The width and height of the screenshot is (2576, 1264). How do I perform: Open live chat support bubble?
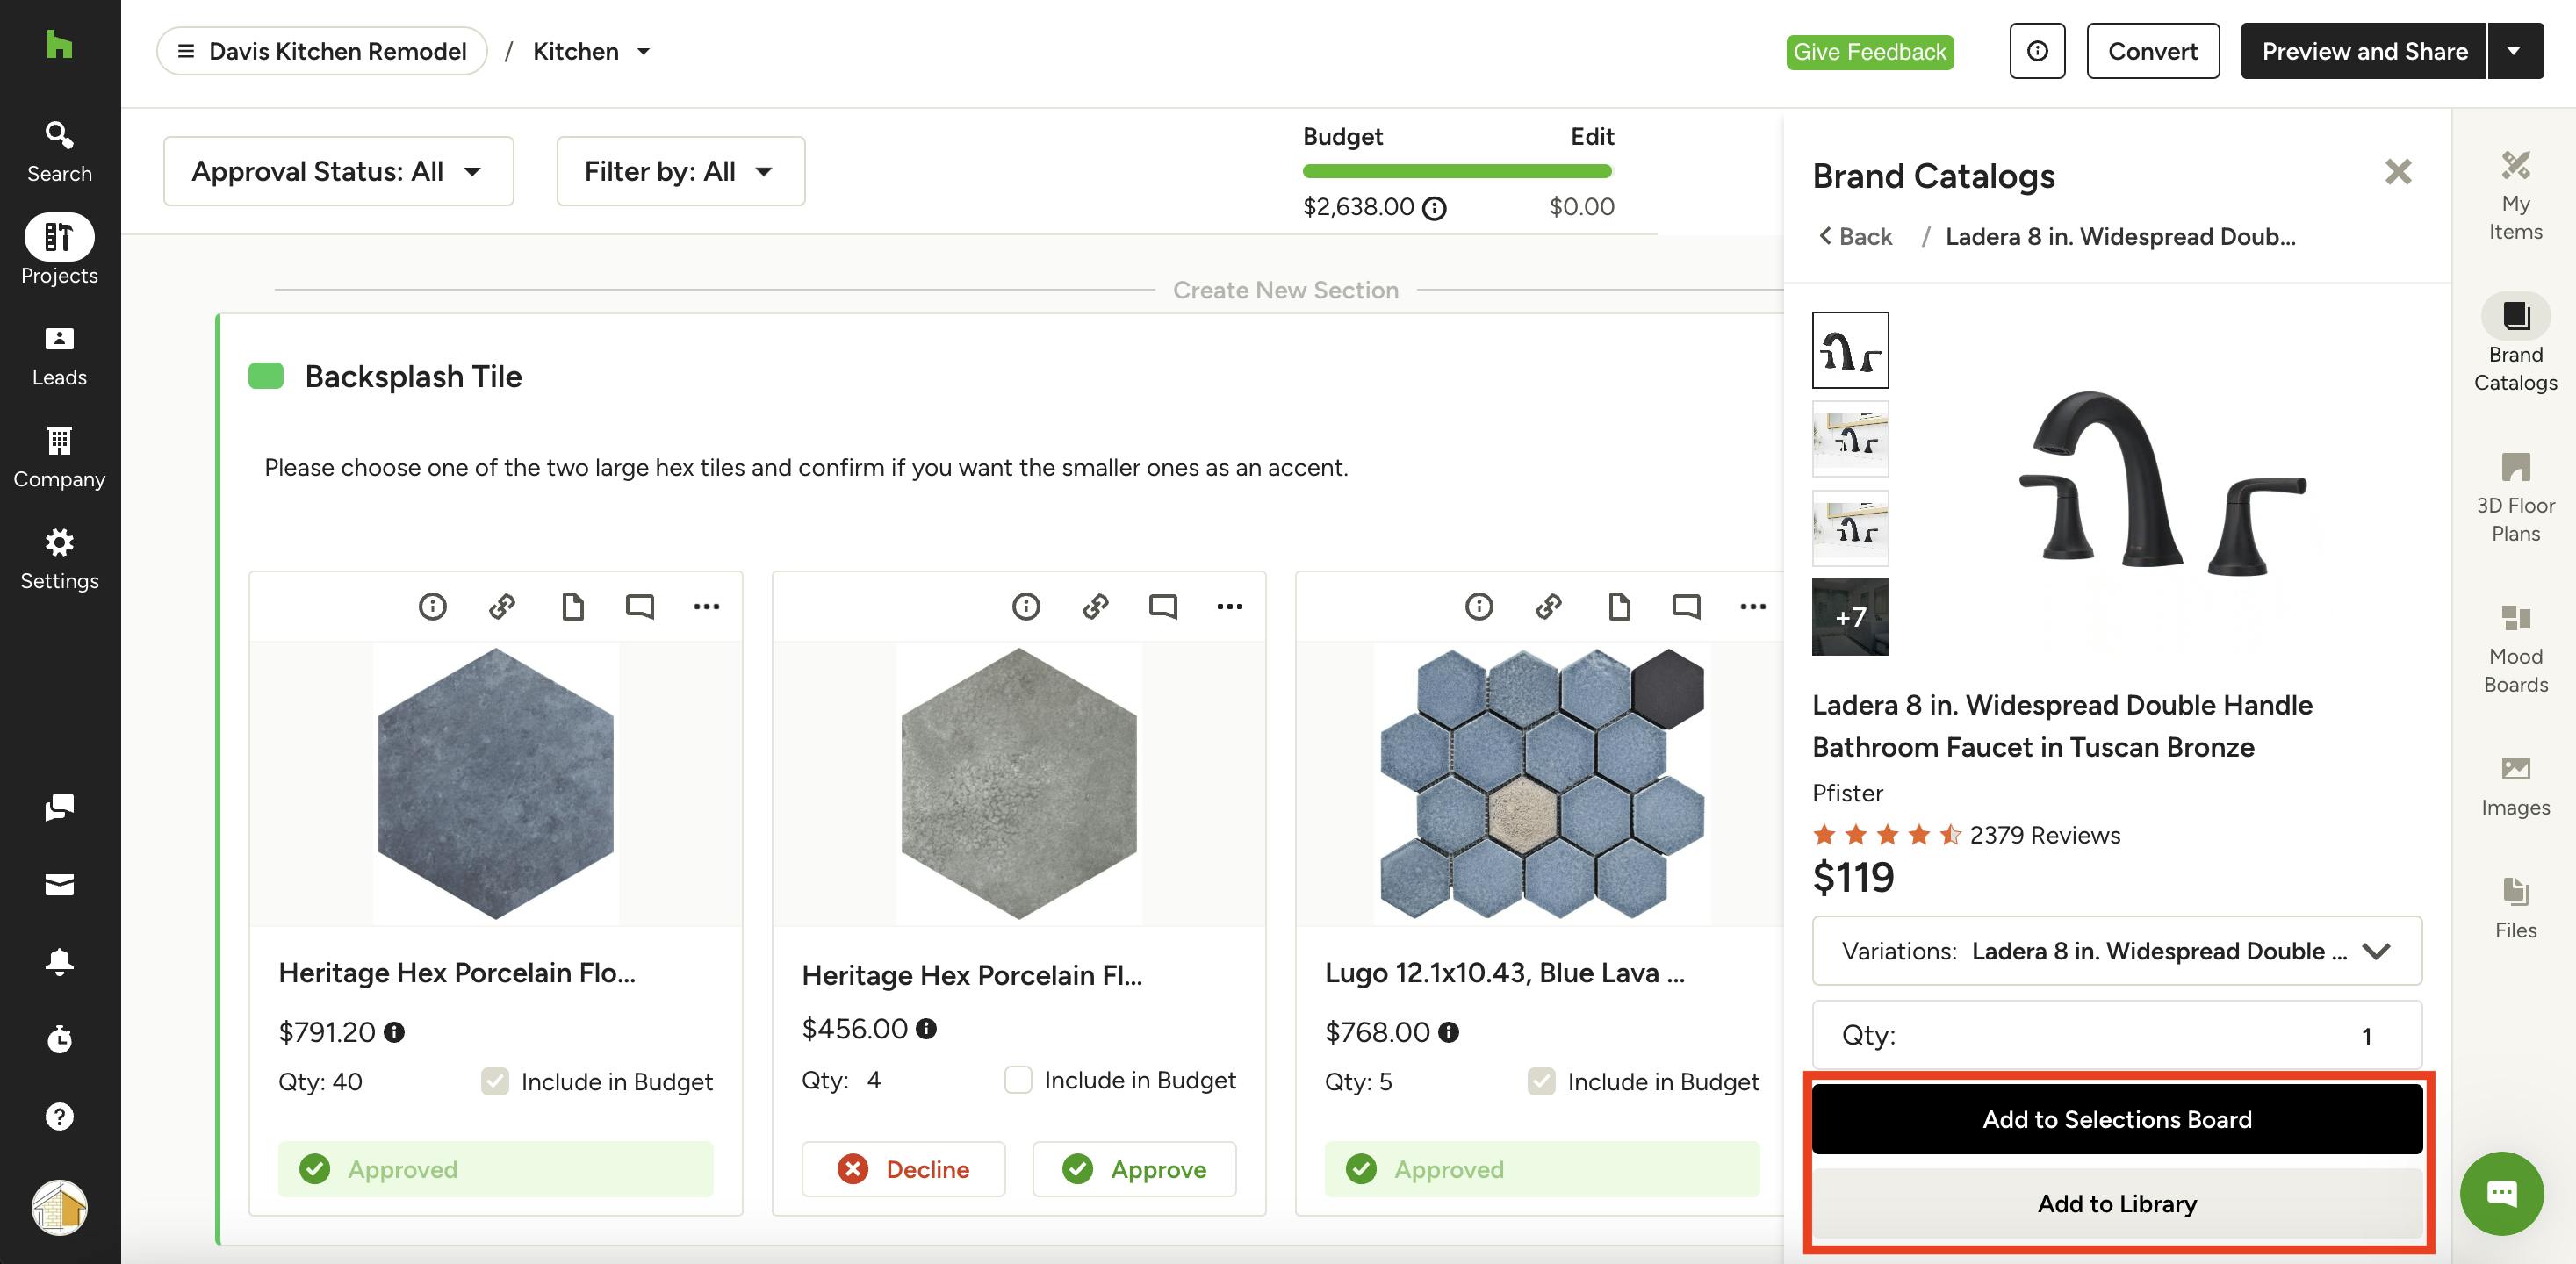click(x=2501, y=1193)
